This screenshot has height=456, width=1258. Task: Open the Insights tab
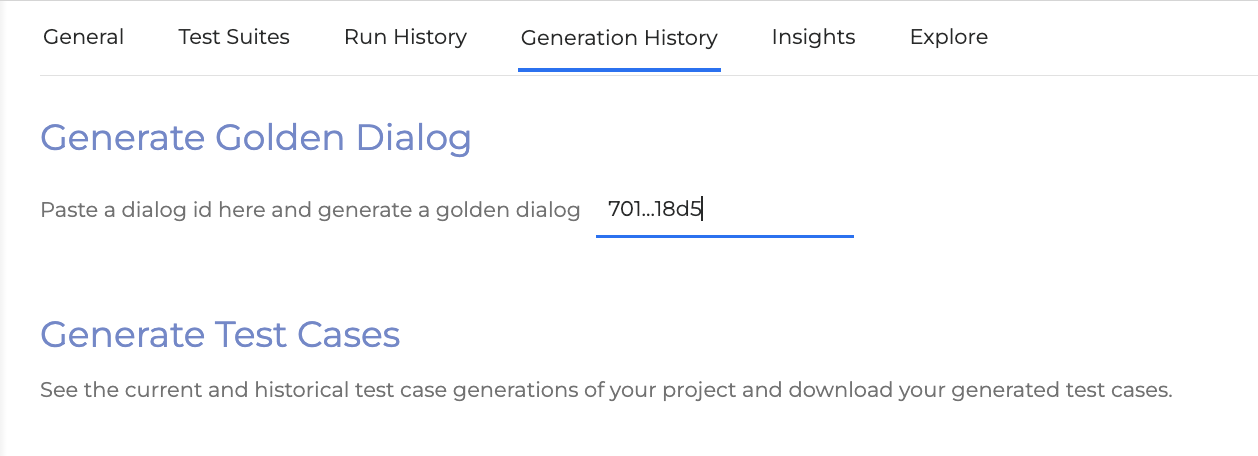[x=813, y=38]
